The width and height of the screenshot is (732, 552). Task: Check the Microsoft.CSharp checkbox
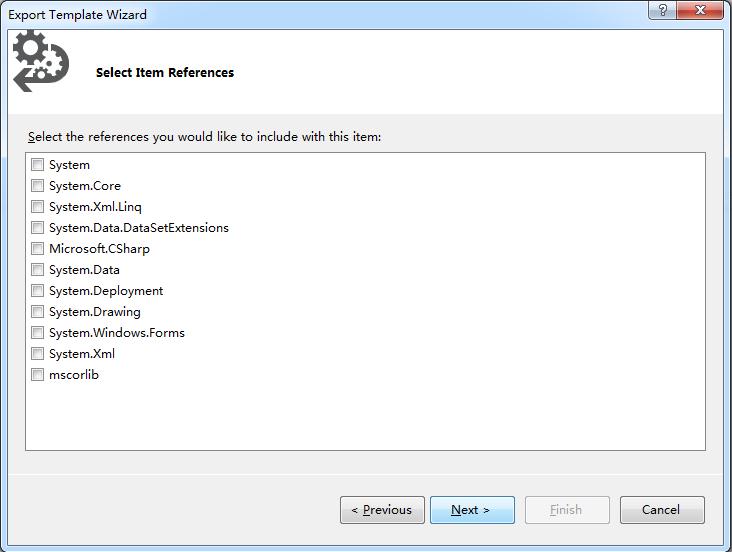point(37,248)
